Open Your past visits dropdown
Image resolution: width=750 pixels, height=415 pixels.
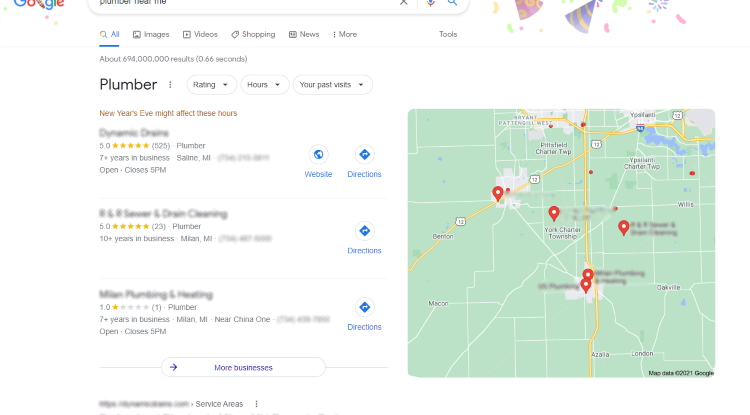point(332,85)
